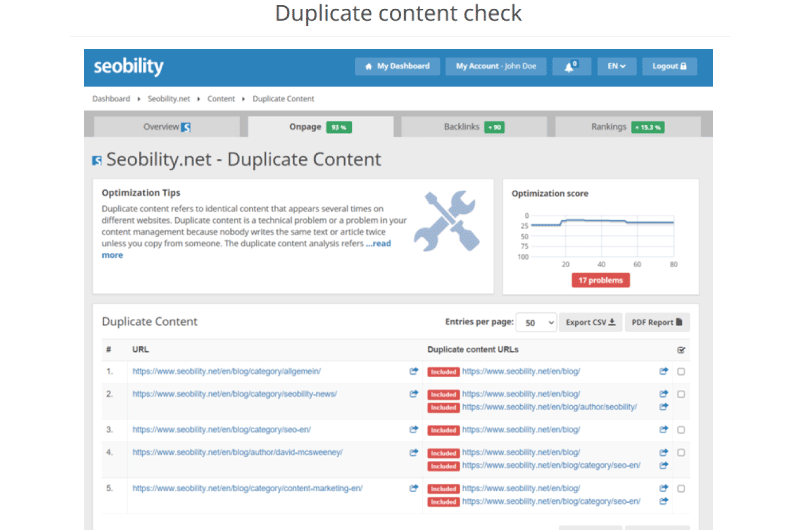
Task: Go to Seobility.net breadcrumb
Action: 169,98
